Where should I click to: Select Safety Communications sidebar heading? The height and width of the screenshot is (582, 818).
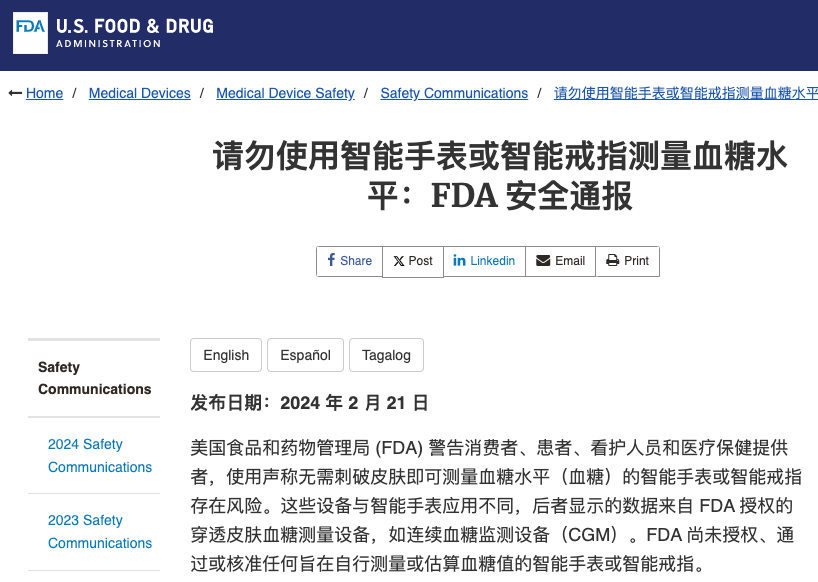94,378
